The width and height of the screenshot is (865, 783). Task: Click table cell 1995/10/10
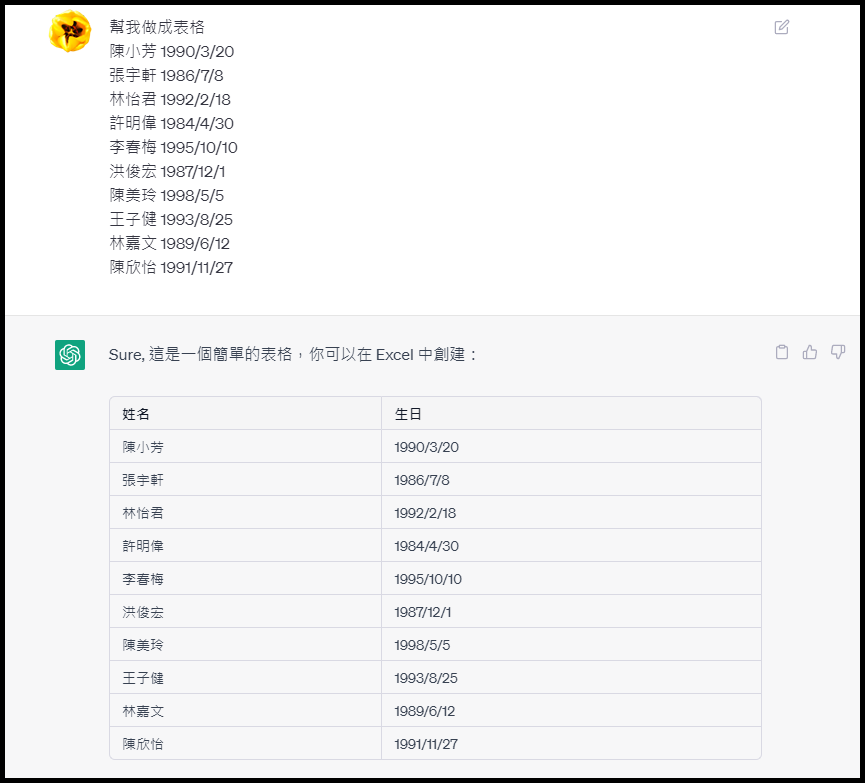571,578
